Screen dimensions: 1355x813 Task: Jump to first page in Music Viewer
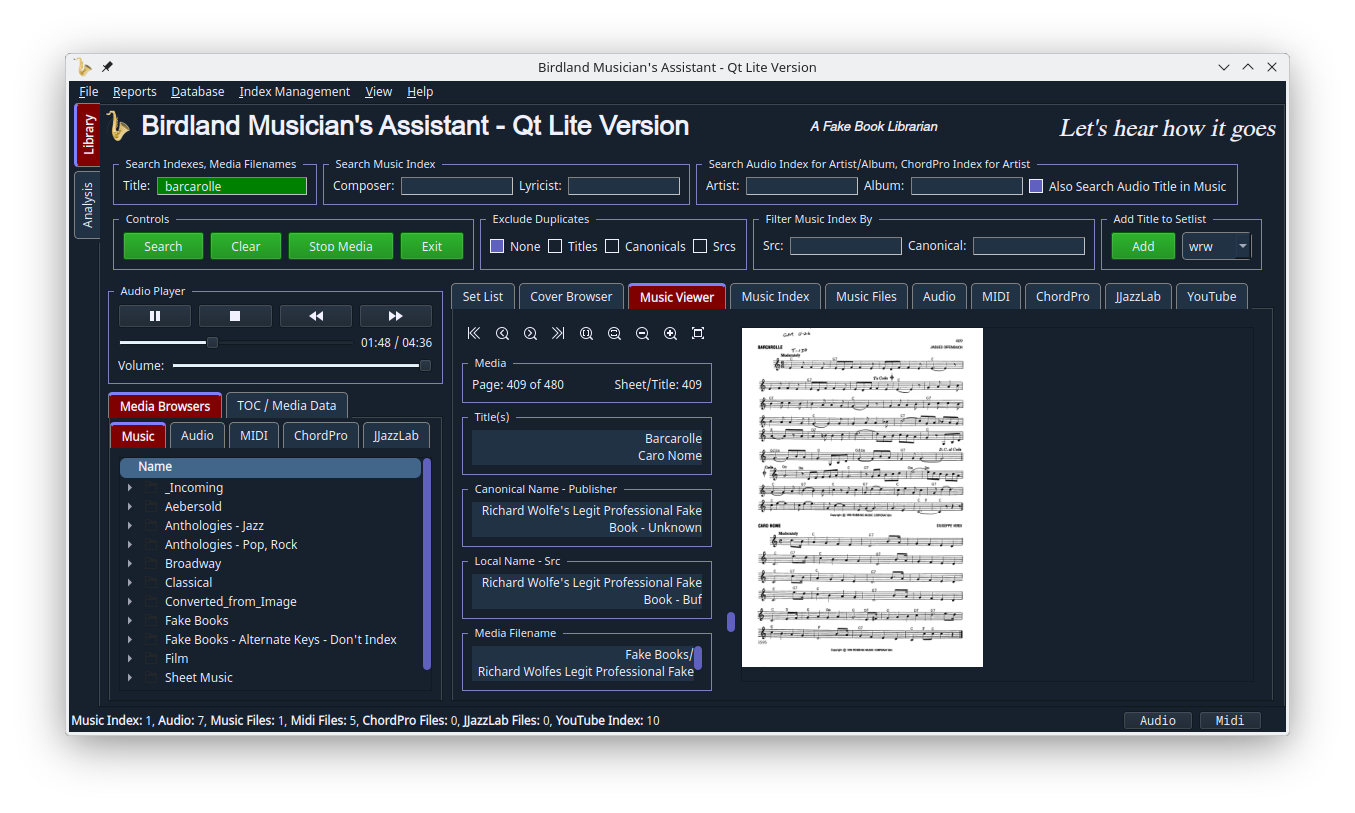[474, 333]
